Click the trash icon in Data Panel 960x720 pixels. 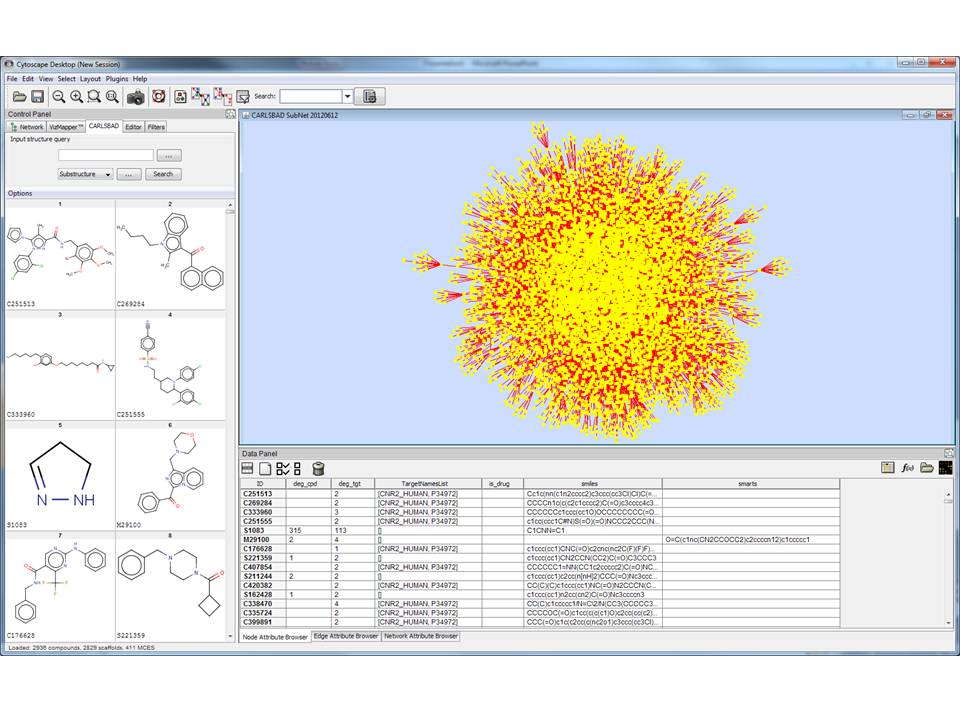coord(318,468)
